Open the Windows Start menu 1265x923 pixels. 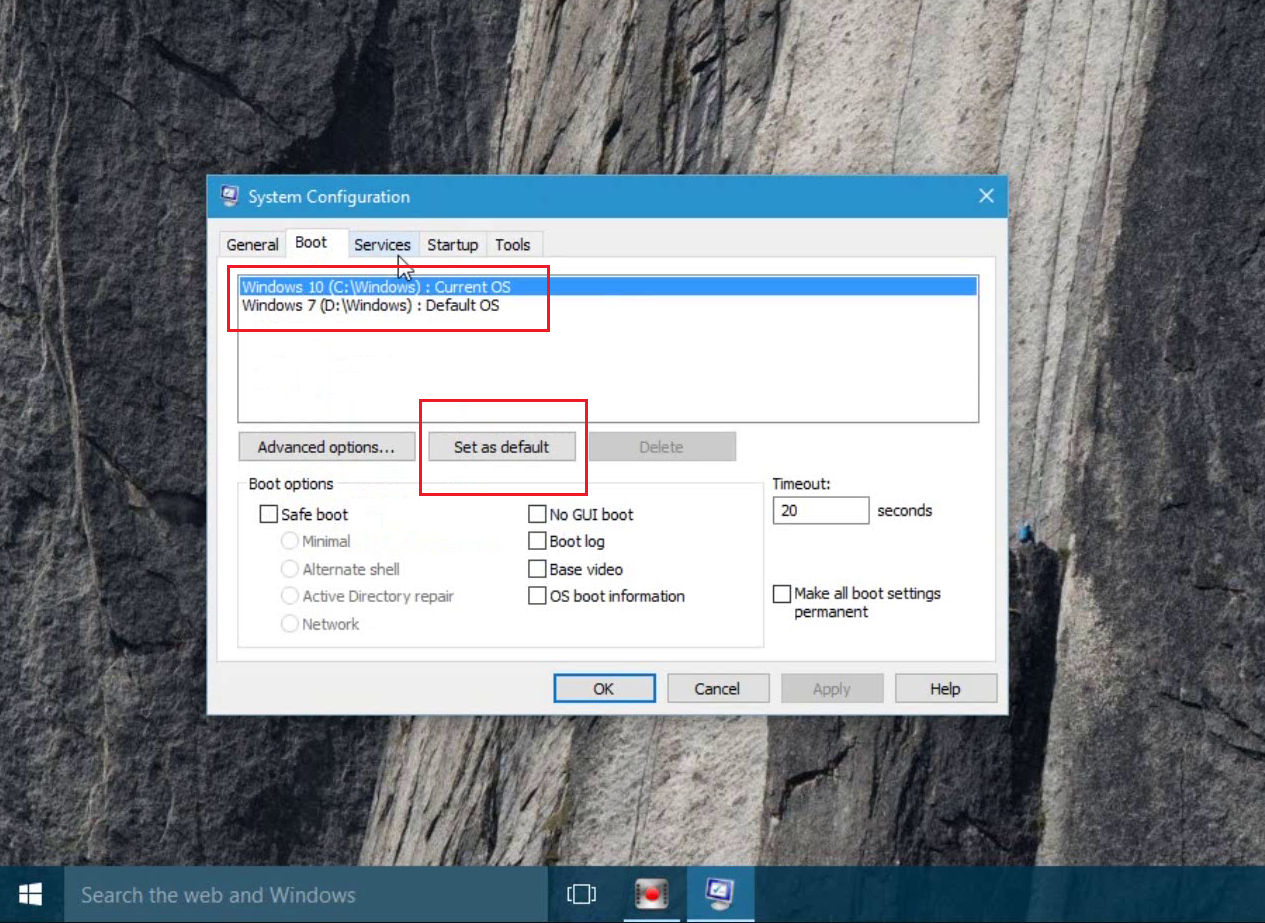(x=30, y=894)
